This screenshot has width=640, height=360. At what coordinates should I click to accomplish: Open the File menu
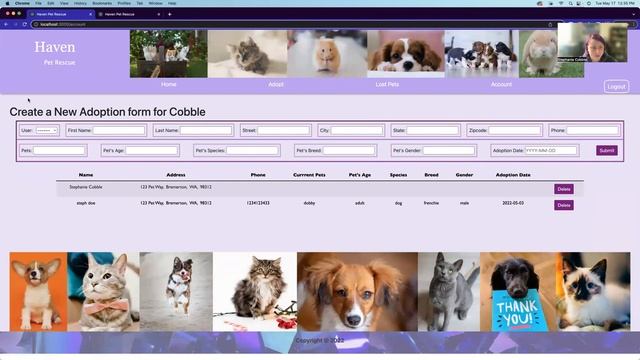[x=38, y=3]
